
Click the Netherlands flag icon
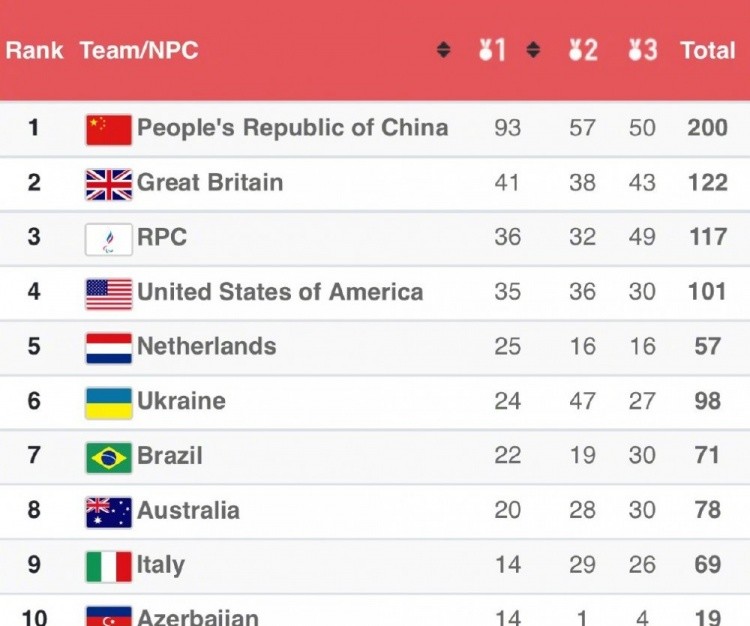coord(109,348)
